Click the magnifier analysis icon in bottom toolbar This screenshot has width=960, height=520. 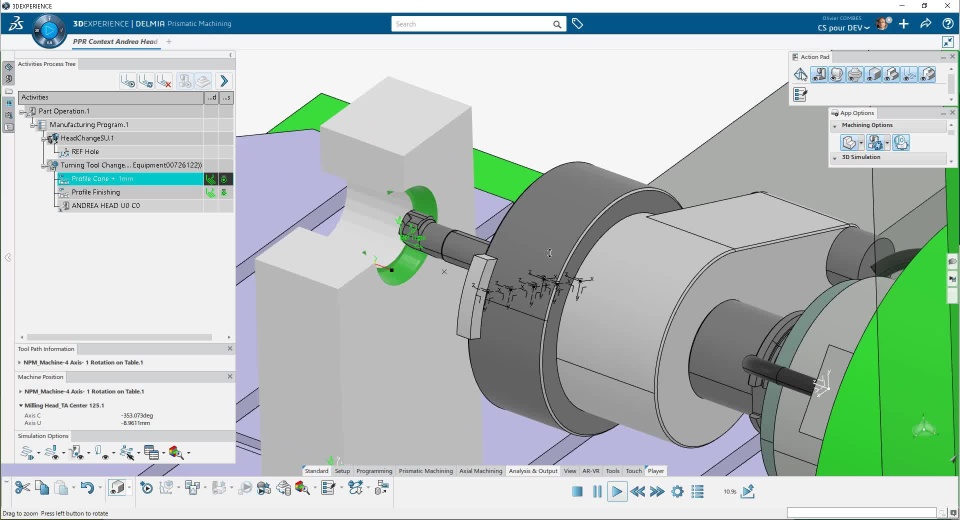302,488
